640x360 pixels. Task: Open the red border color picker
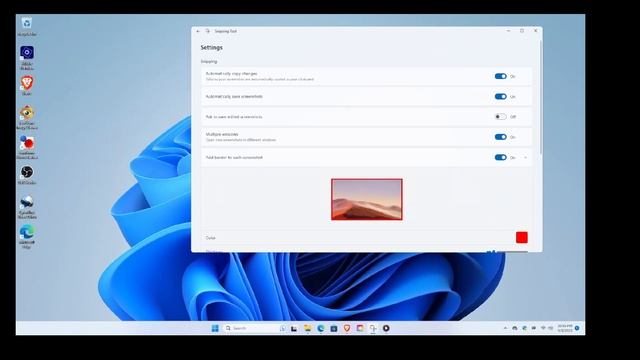tap(522, 238)
